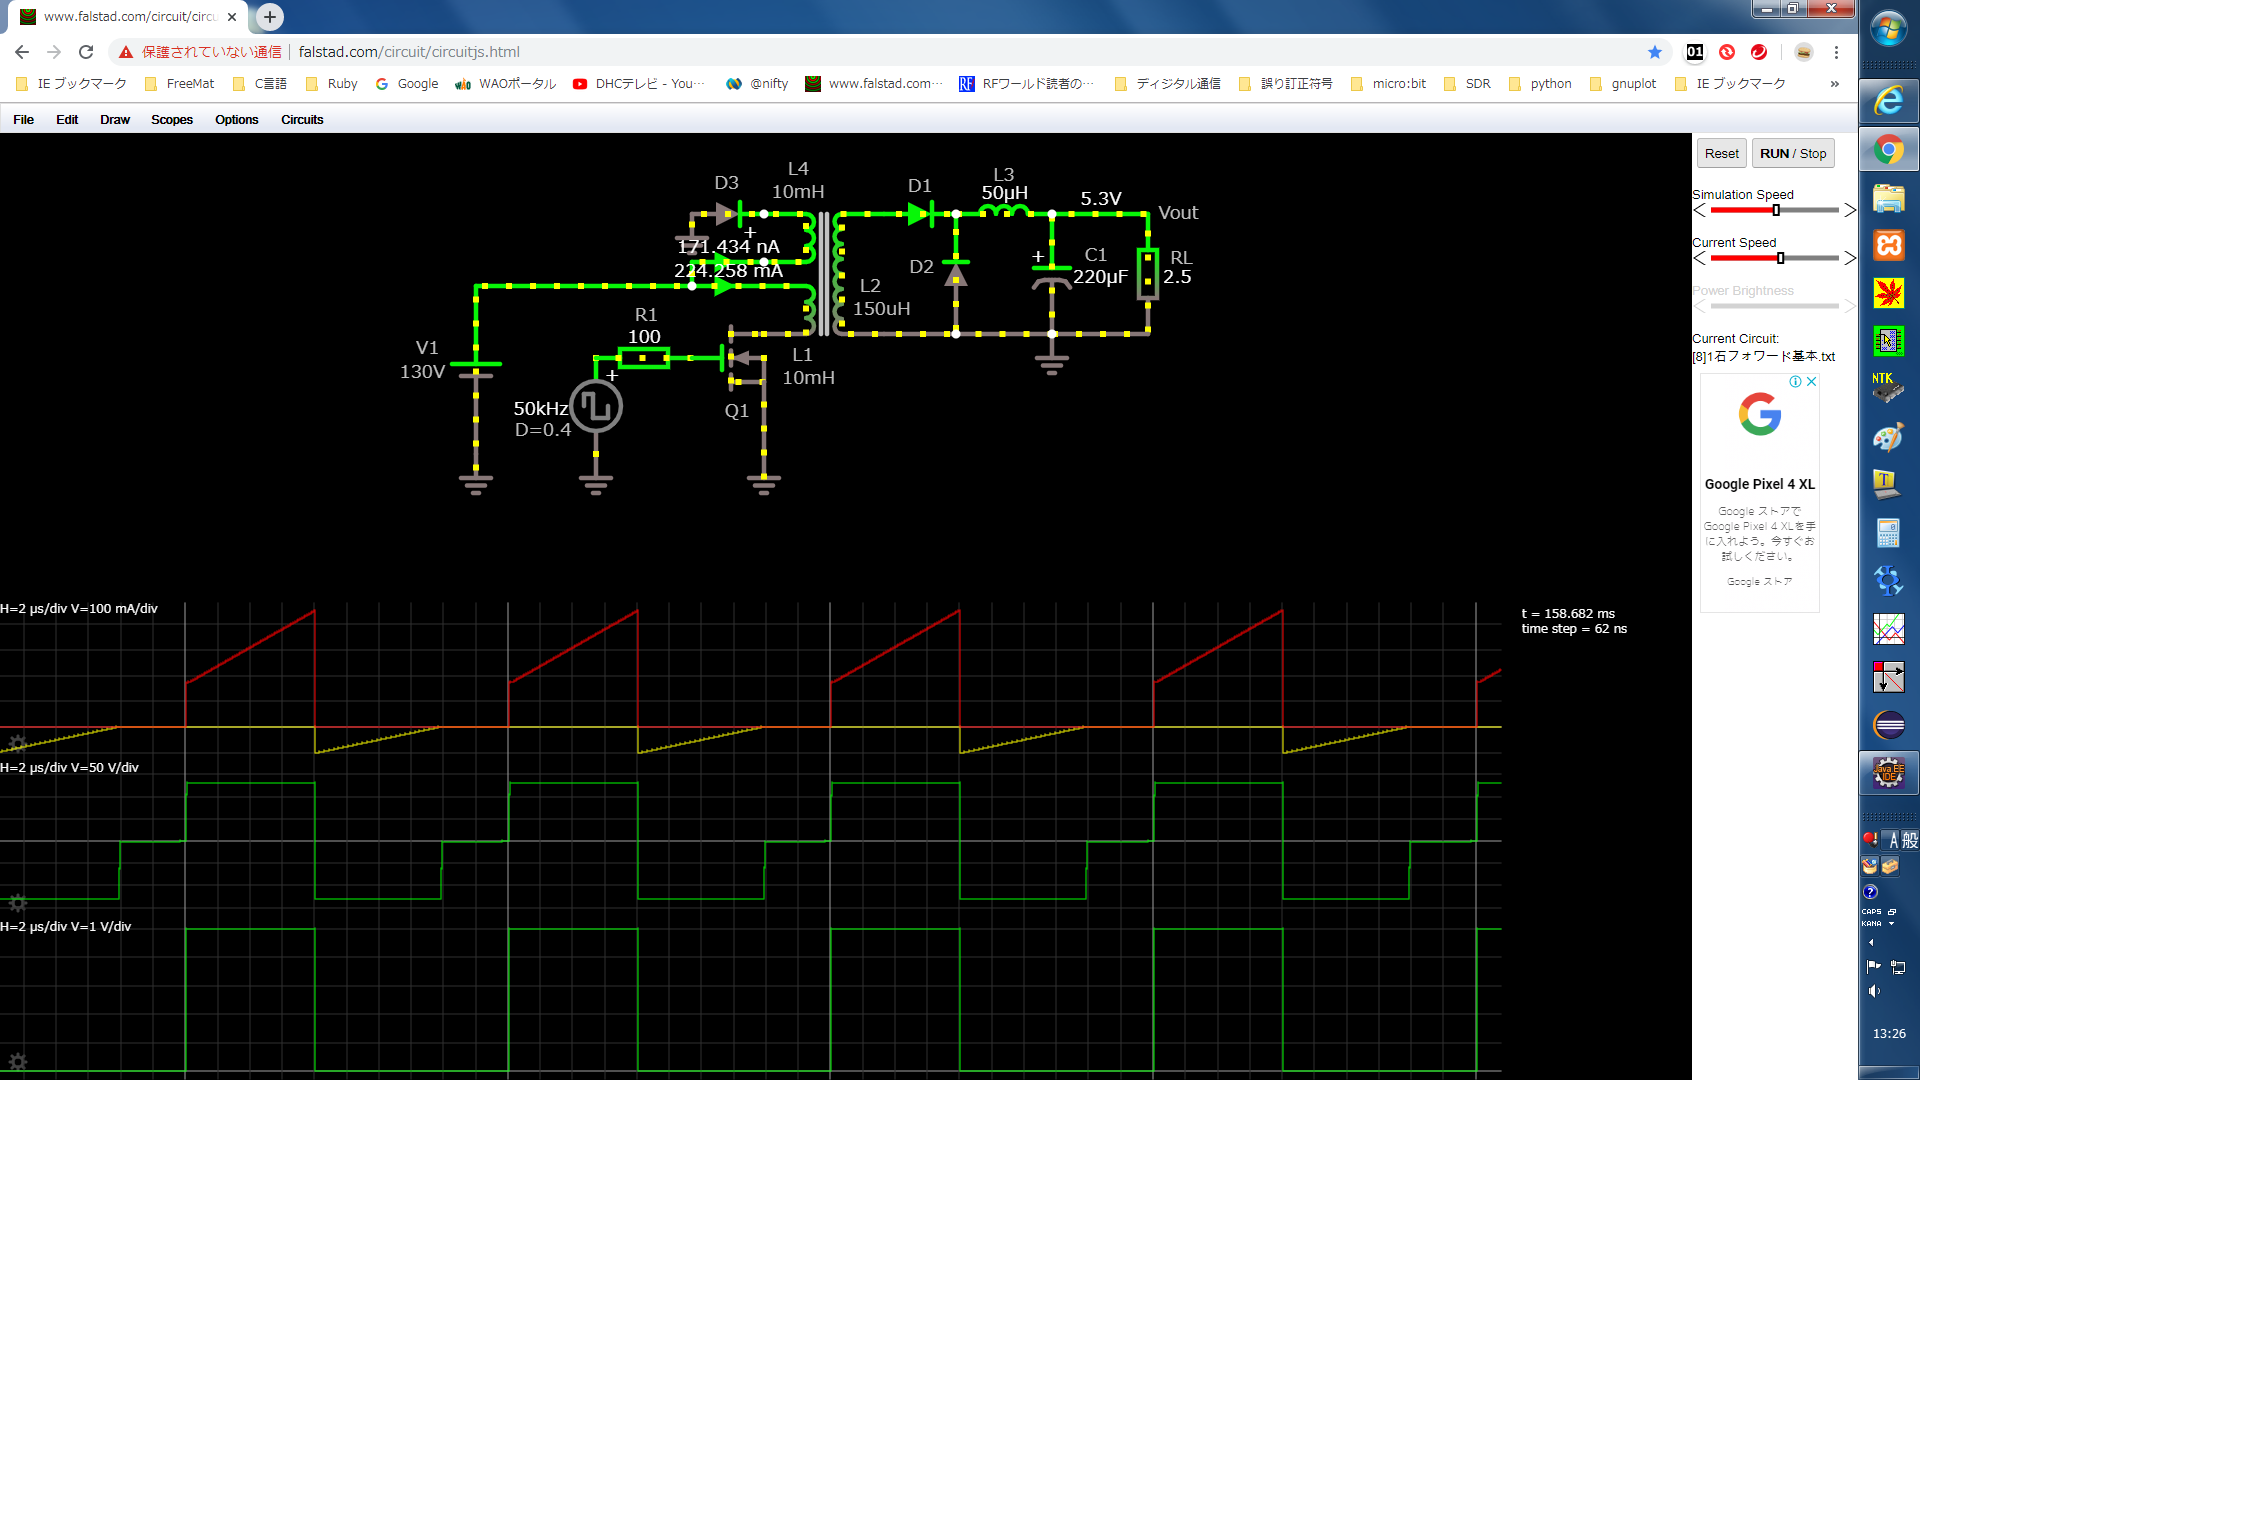The width and height of the screenshot is (2250, 1526).
Task: Toggle the RUN / Stop button
Action: (1793, 154)
